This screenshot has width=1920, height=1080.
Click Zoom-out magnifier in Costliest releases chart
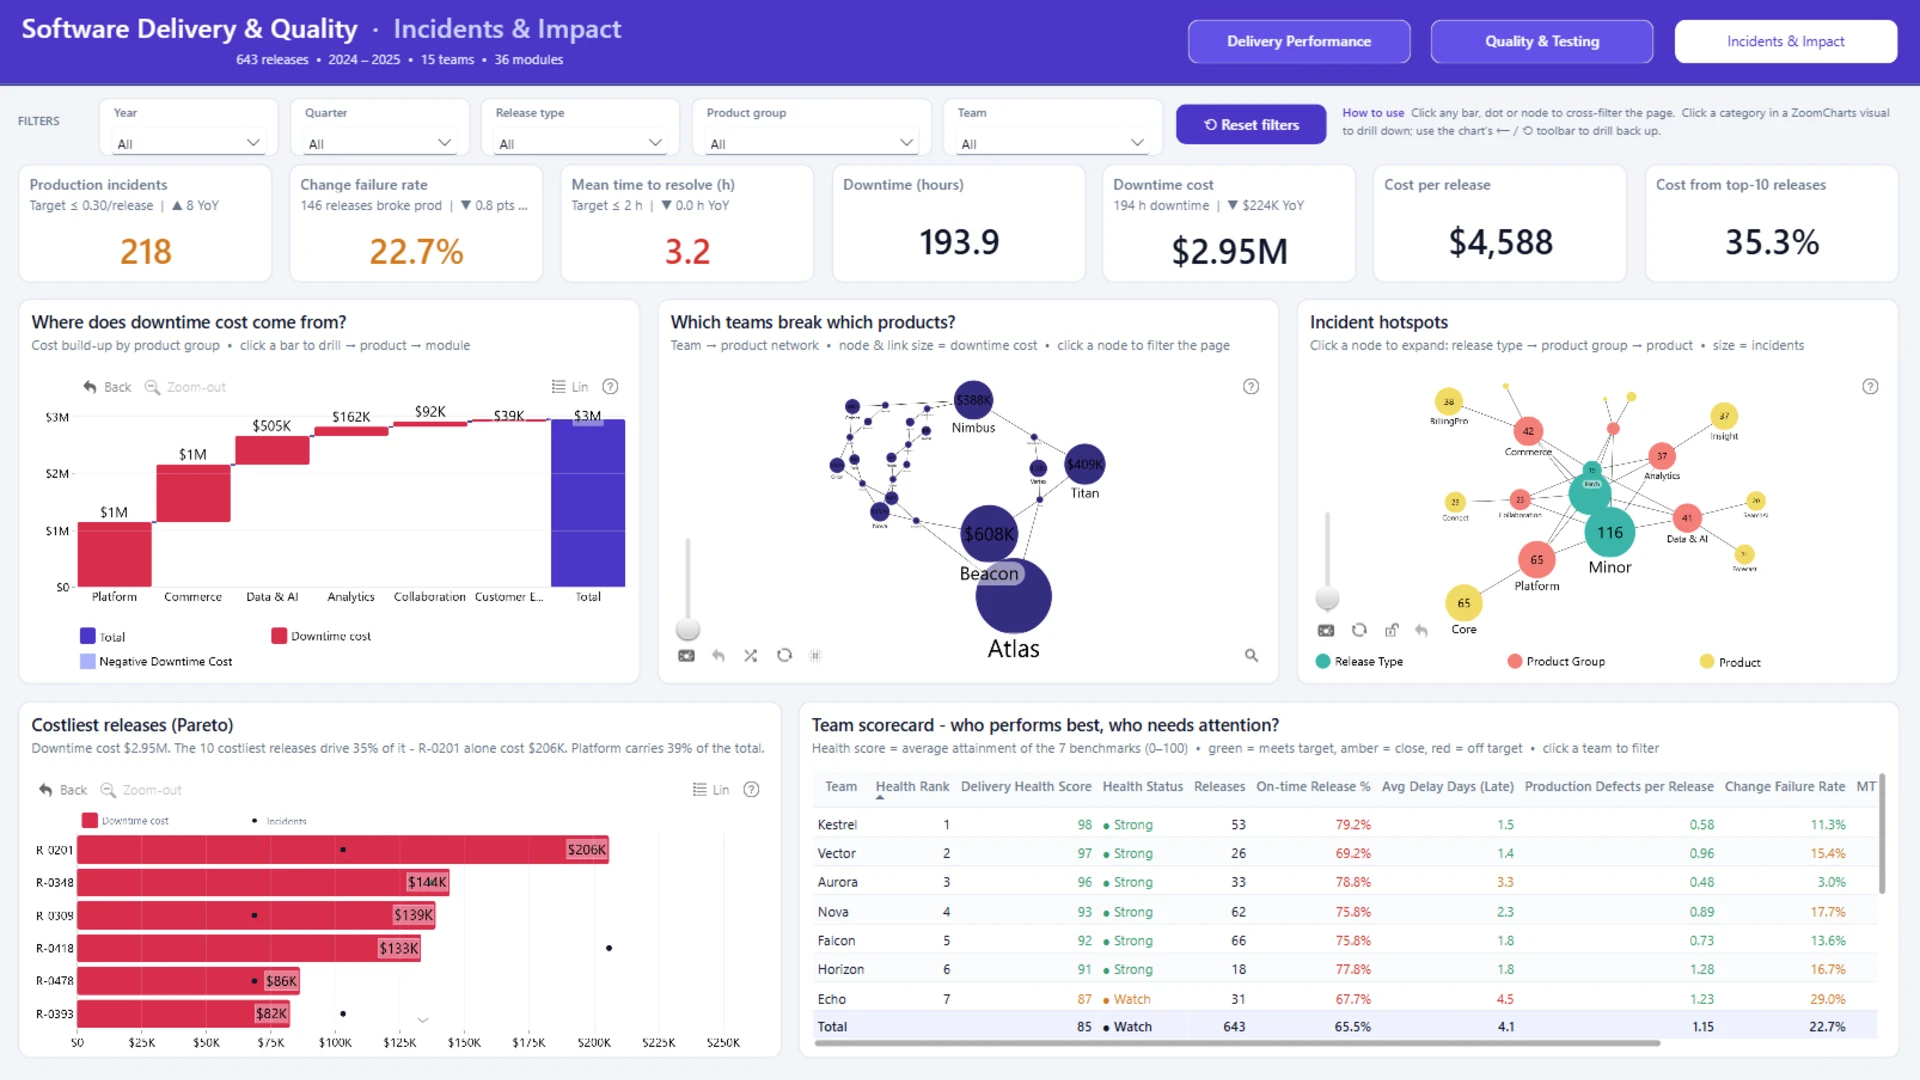click(x=108, y=790)
